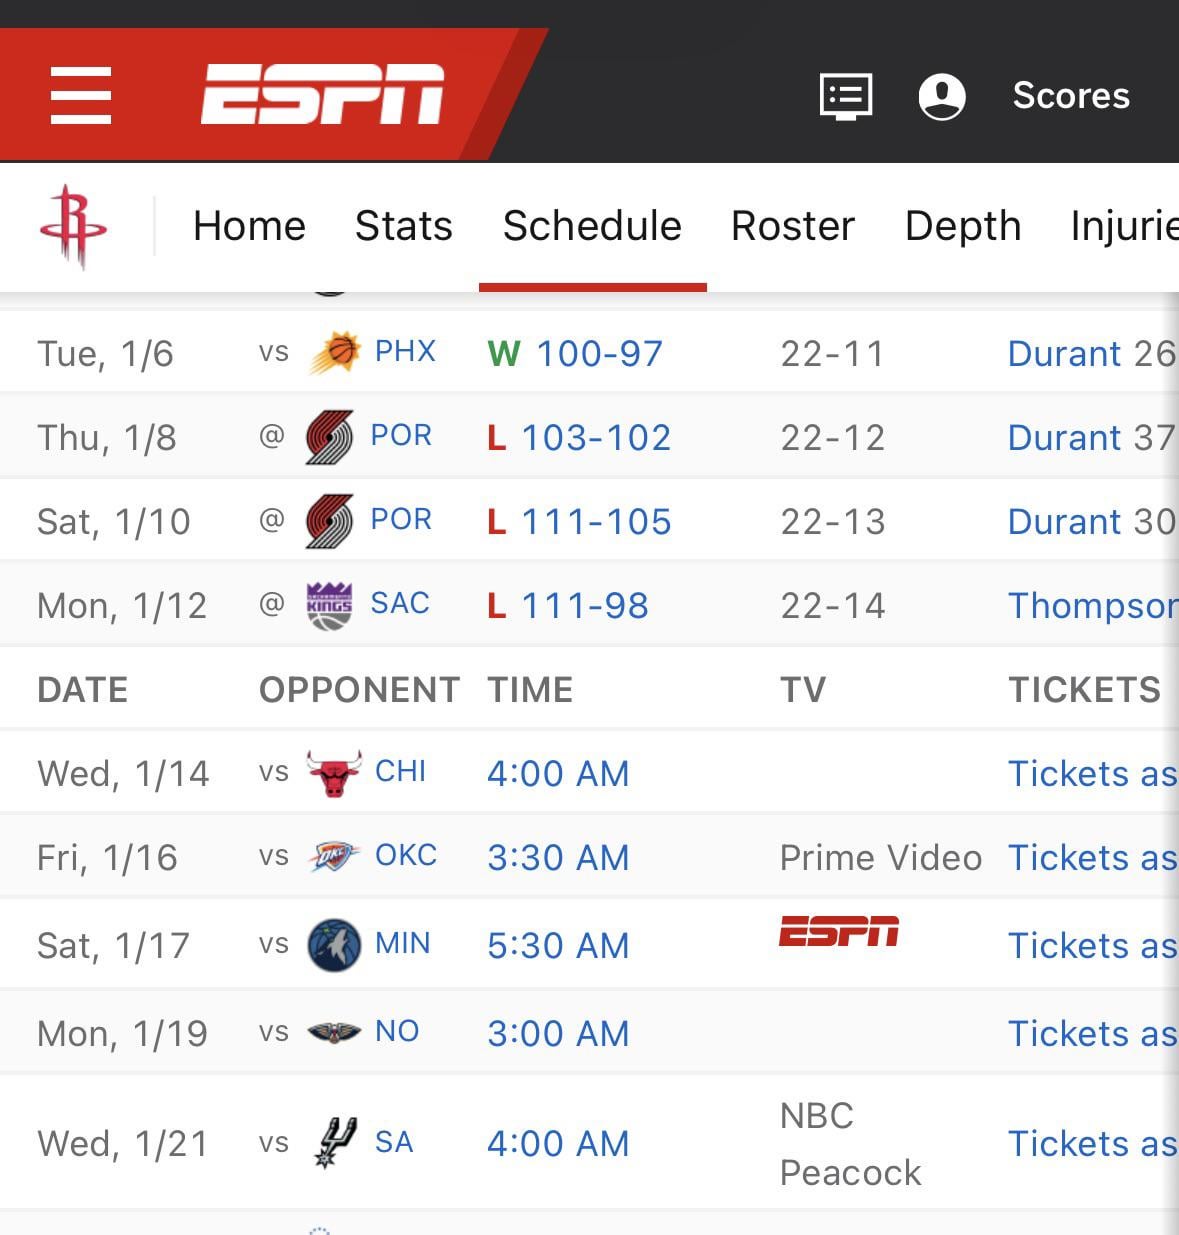The width and height of the screenshot is (1179, 1235).
Task: Click the Houston Rockets team logo
Action: [x=73, y=226]
